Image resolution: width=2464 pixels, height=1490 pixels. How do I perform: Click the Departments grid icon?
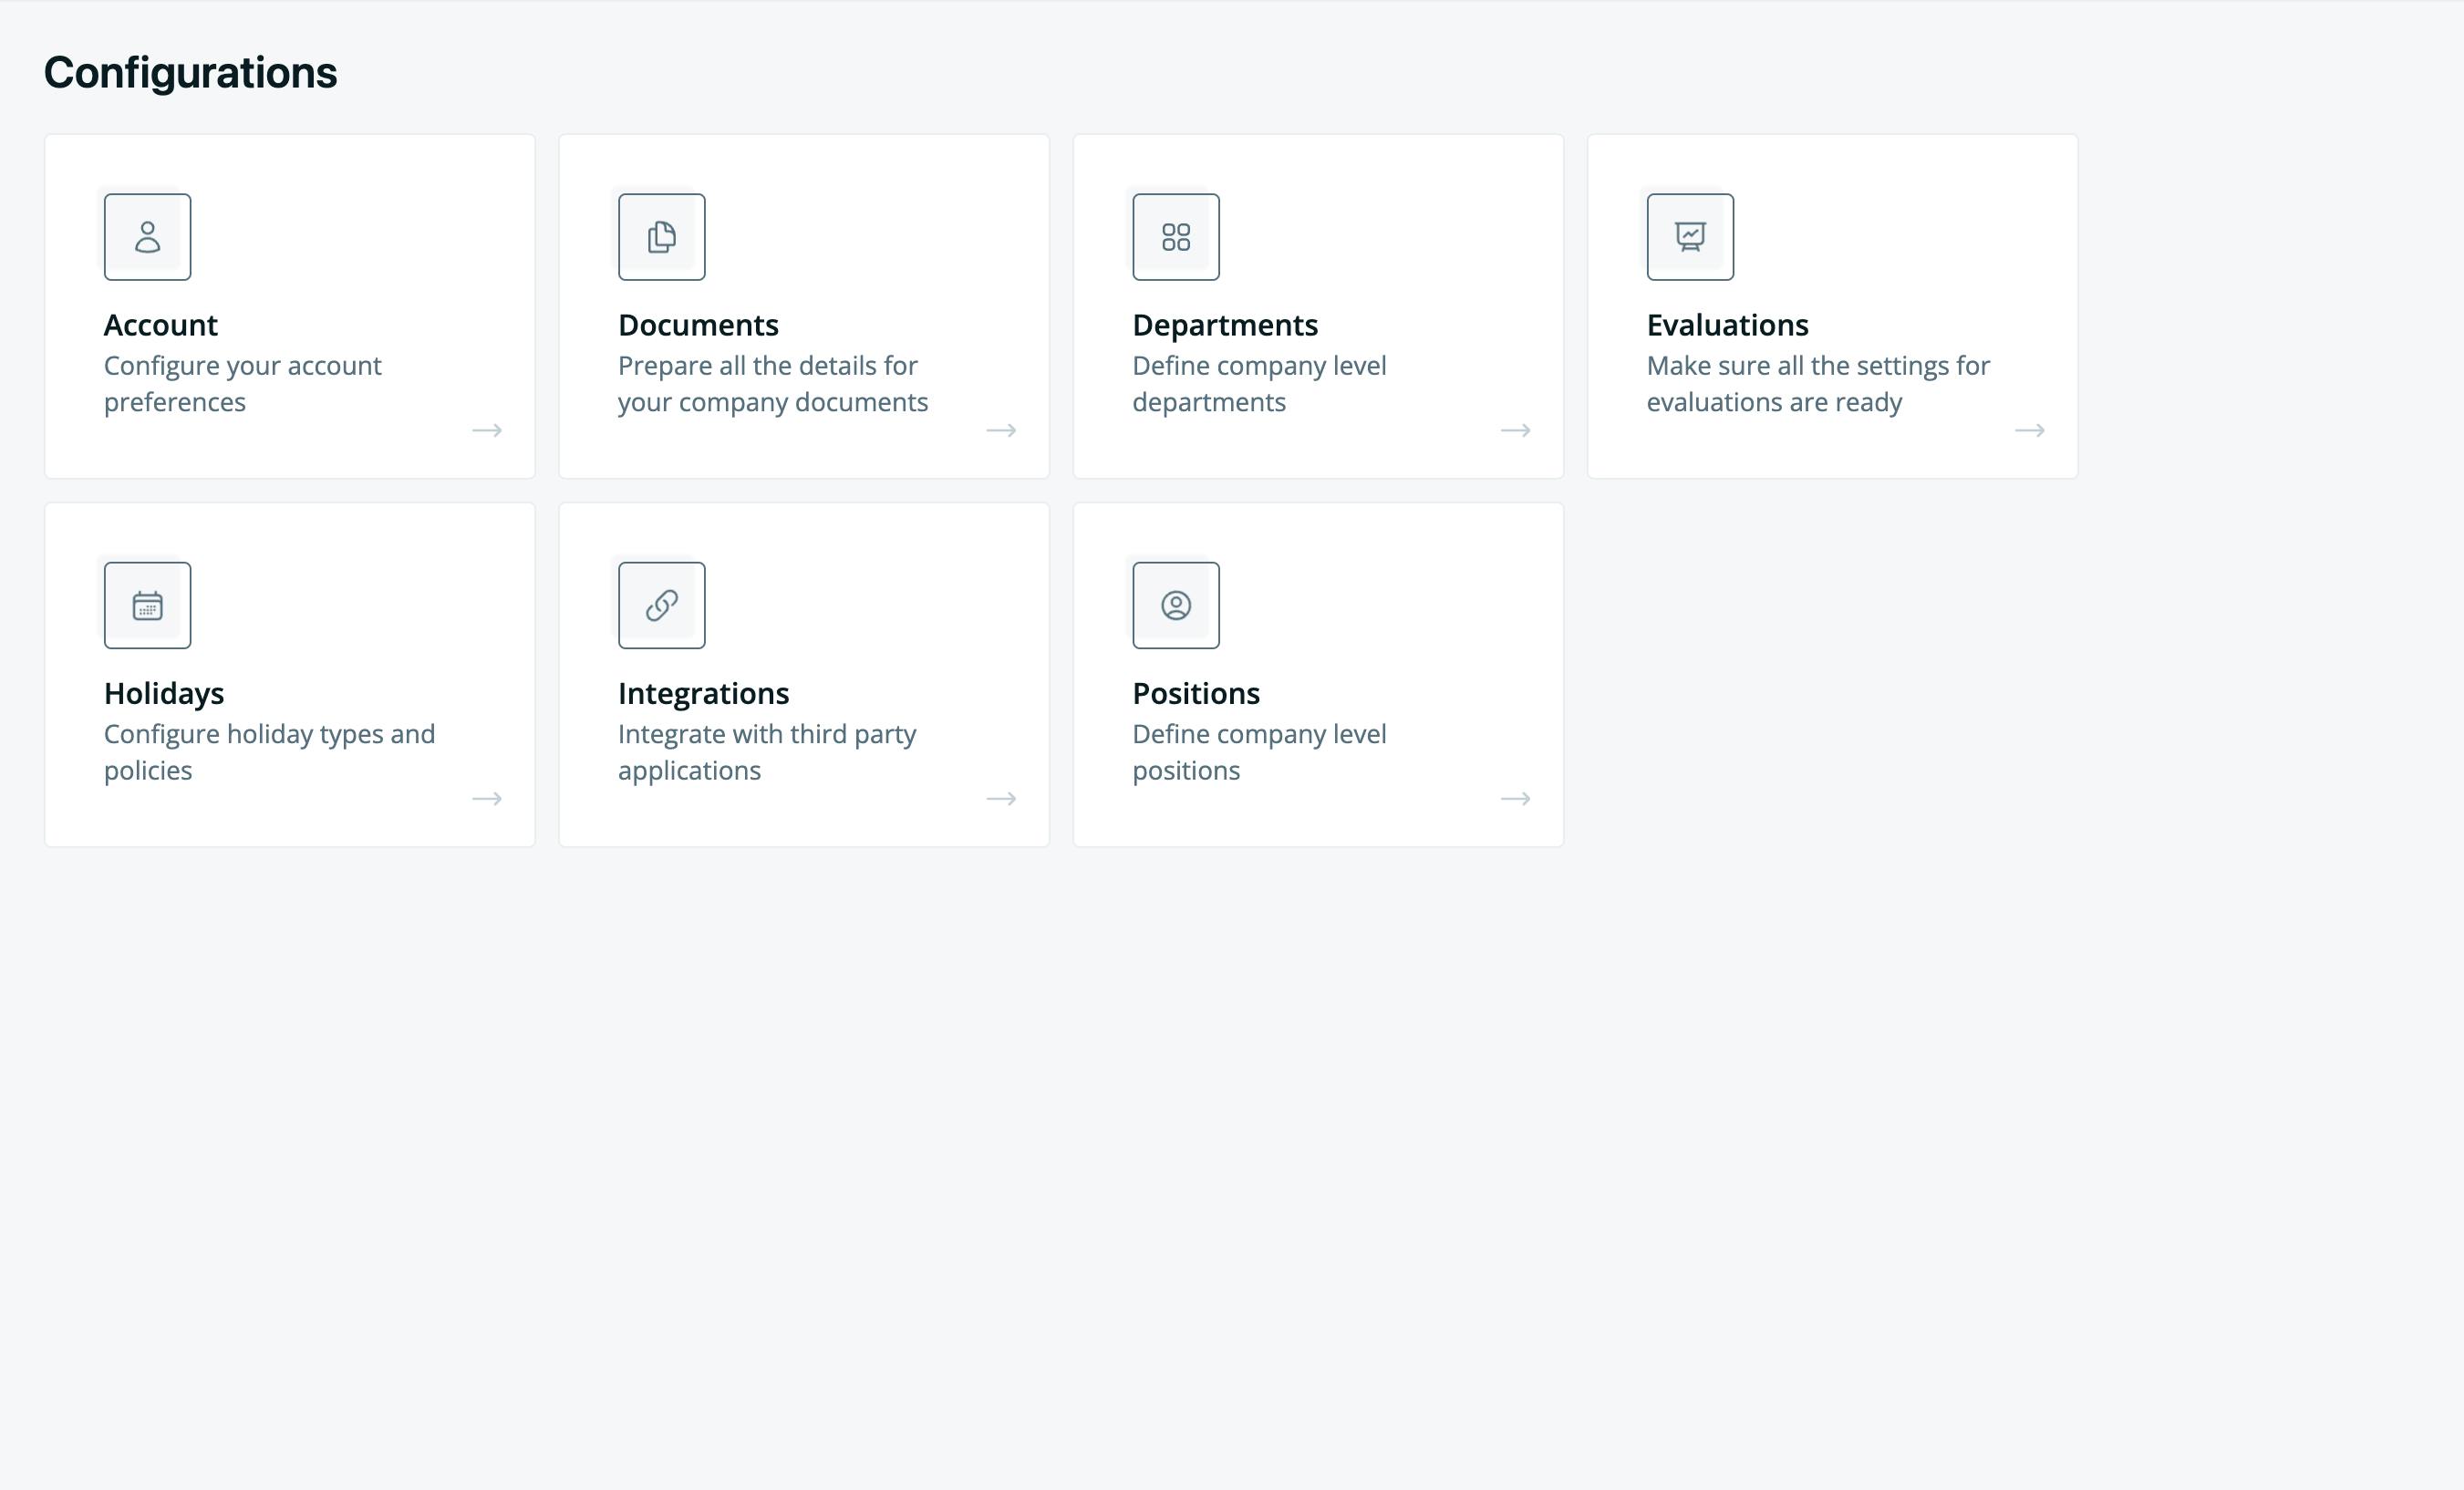pos(1176,237)
